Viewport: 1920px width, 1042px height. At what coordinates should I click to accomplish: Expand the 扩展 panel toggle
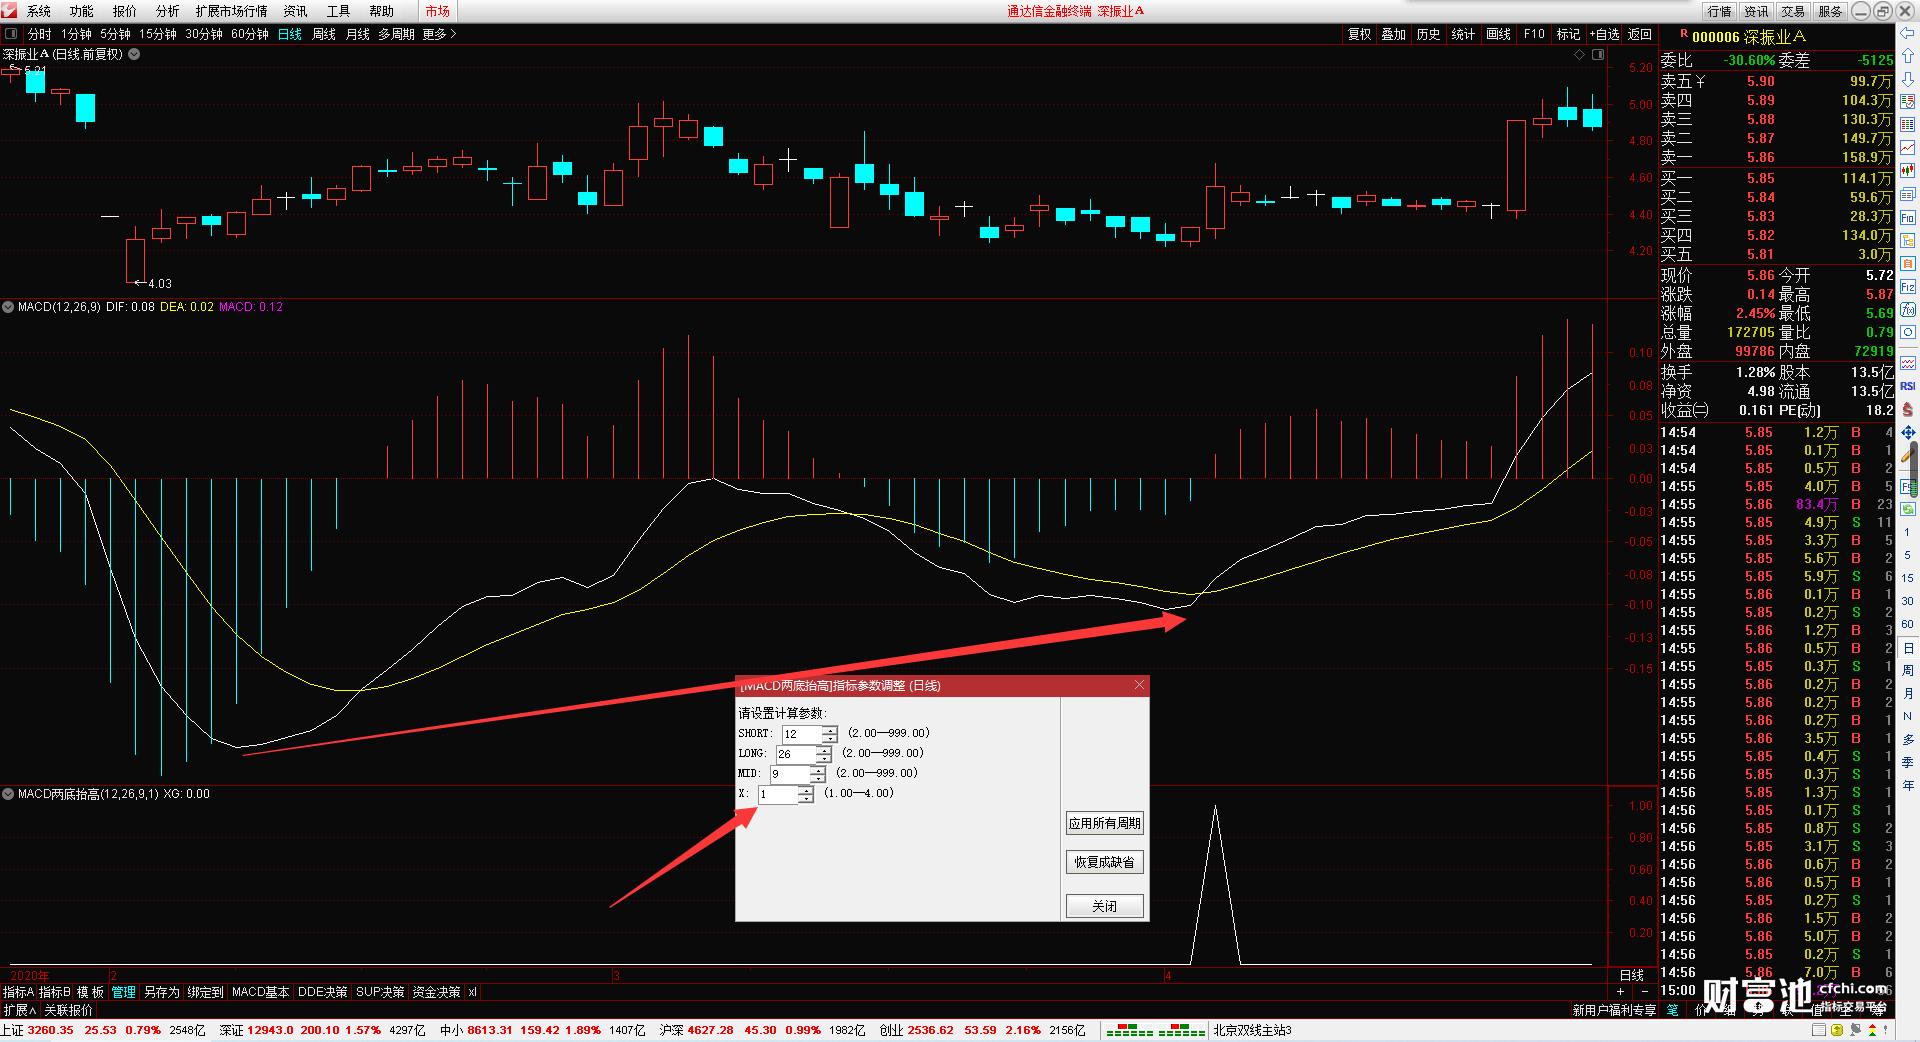click(20, 1010)
